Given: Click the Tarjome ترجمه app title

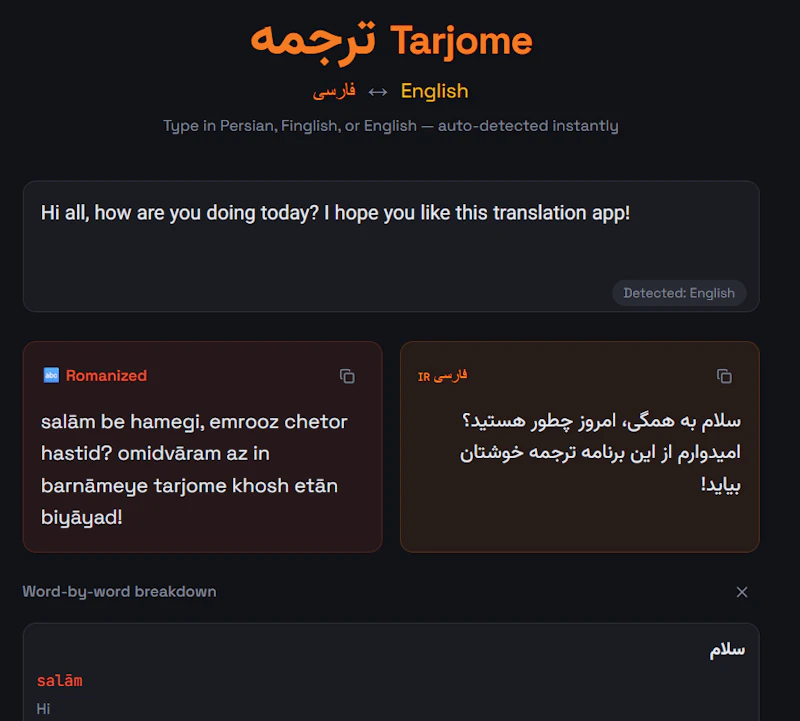Looking at the screenshot, I should click(x=392, y=40).
